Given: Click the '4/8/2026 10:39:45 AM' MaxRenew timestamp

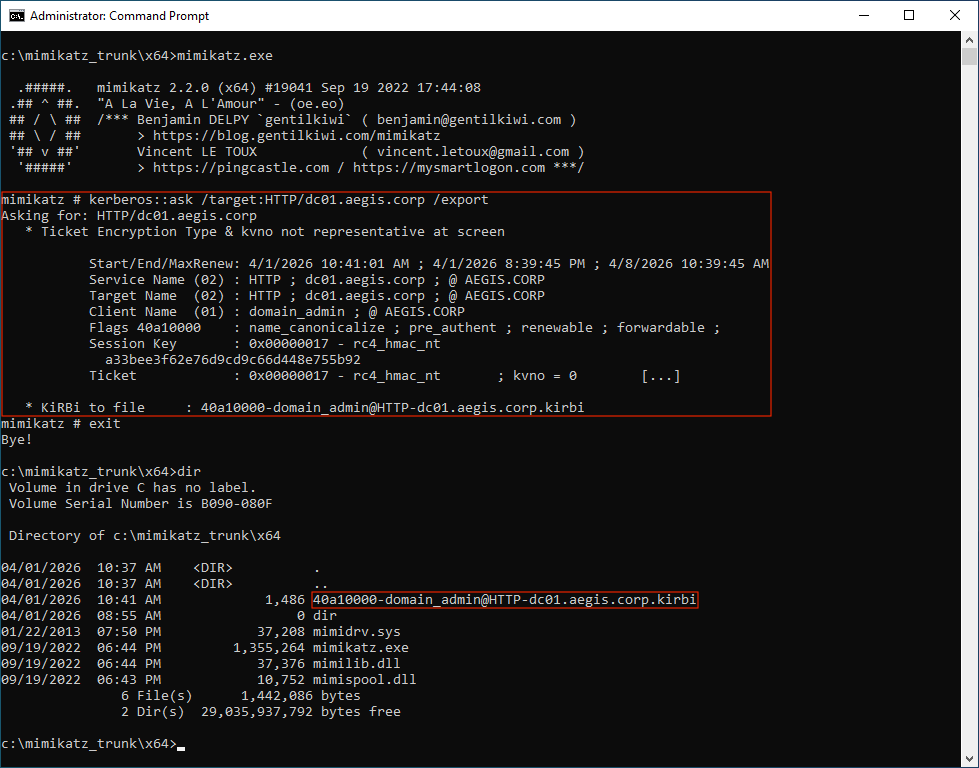Looking at the screenshot, I should coord(689,263).
